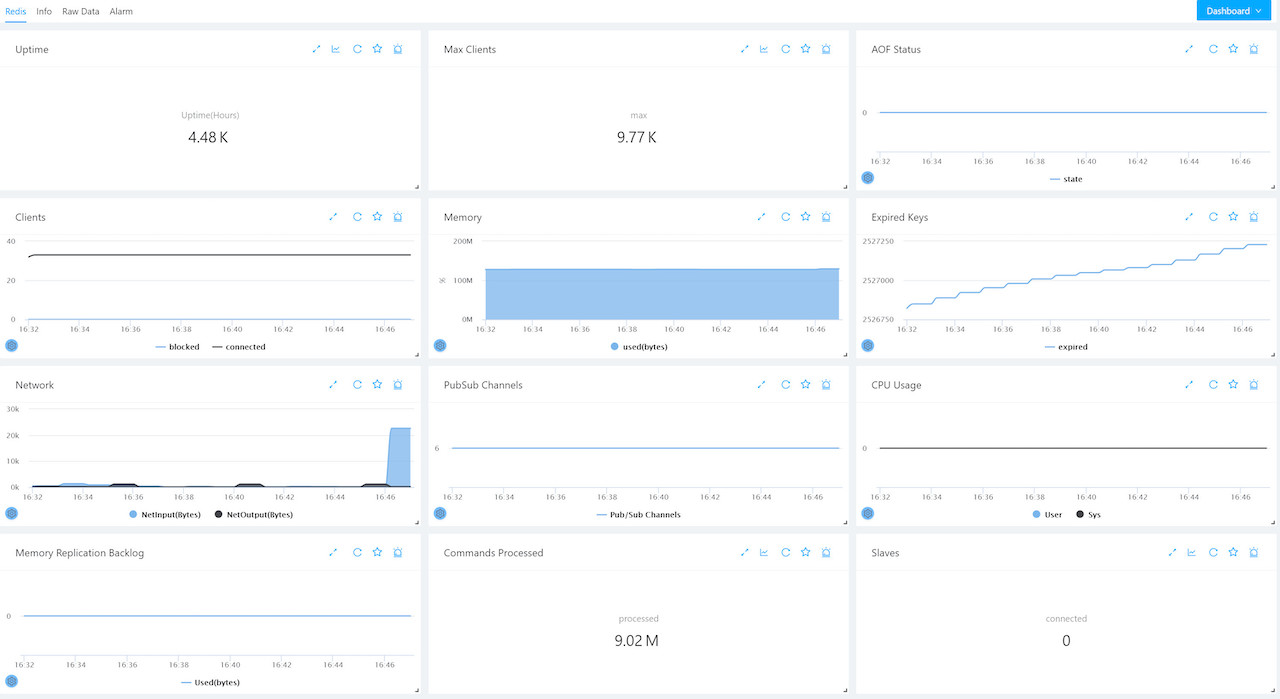Open the Raw Data tab
The width and height of the screenshot is (1280, 699).
point(80,11)
